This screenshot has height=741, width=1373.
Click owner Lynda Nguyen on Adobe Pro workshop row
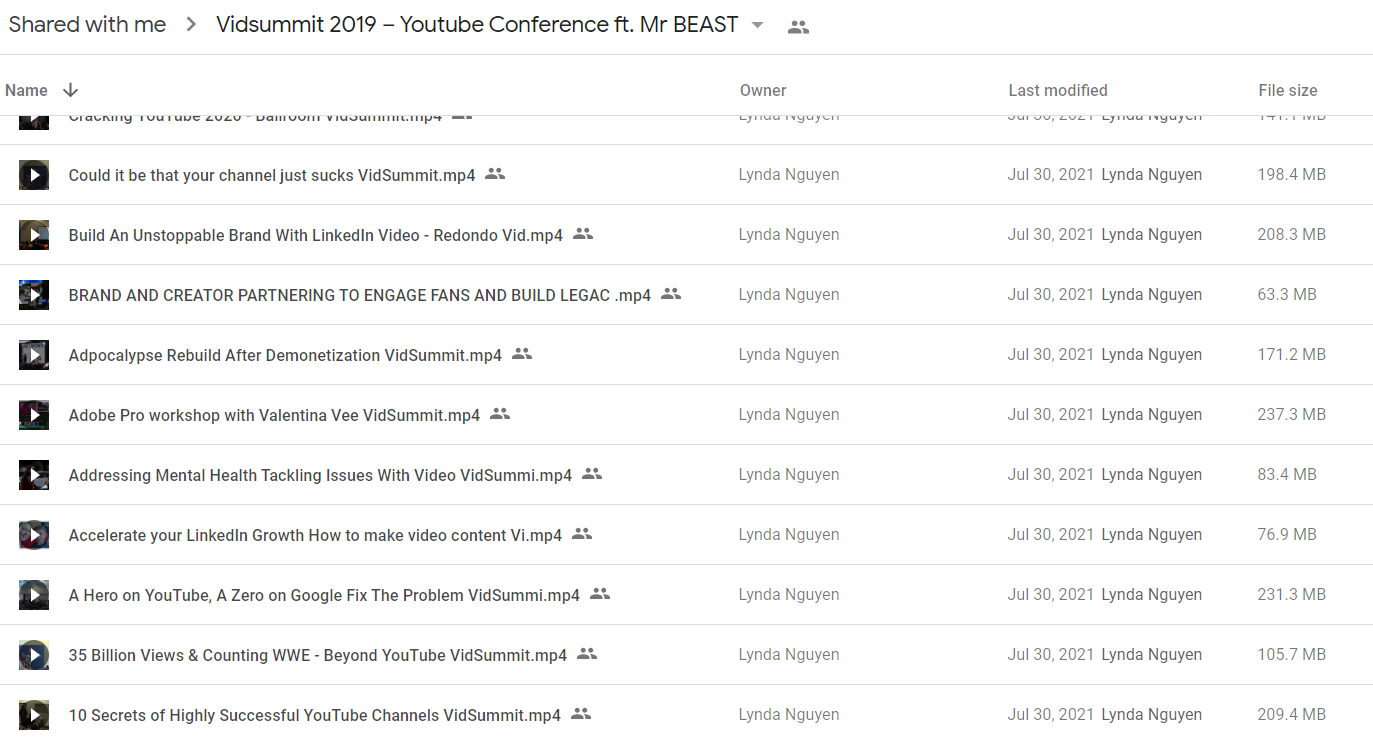coord(789,415)
